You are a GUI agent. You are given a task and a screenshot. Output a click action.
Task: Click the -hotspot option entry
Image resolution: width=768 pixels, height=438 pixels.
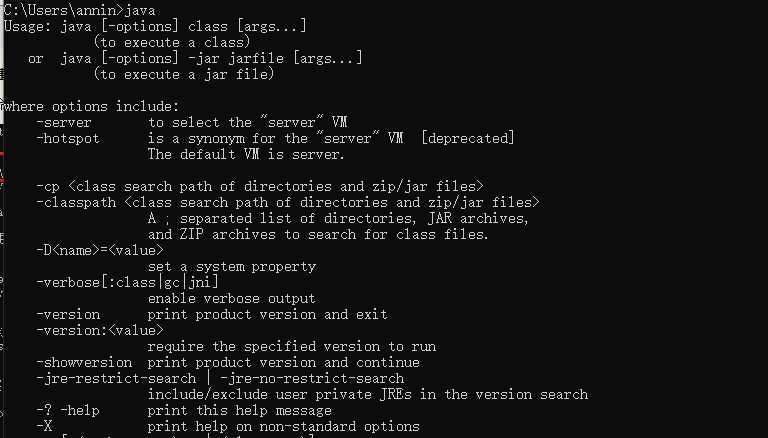[x=68, y=139]
